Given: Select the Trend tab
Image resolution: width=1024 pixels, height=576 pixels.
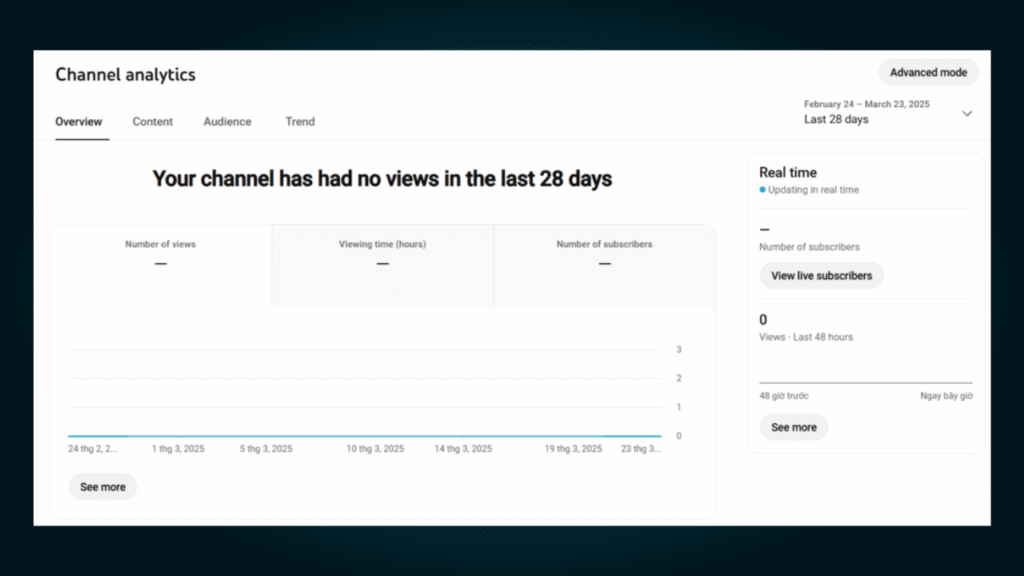Looking at the screenshot, I should (x=300, y=122).
